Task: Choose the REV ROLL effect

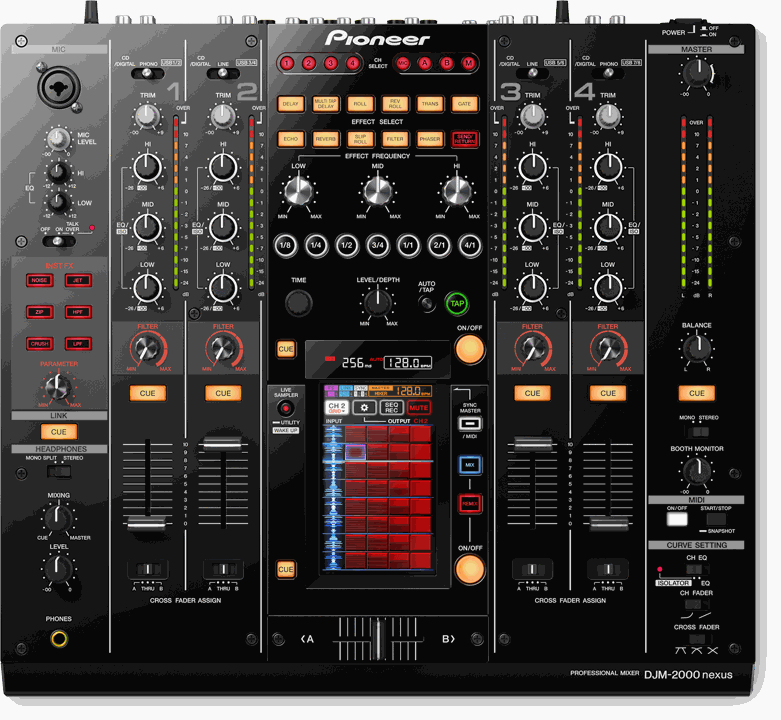Action: tap(395, 104)
